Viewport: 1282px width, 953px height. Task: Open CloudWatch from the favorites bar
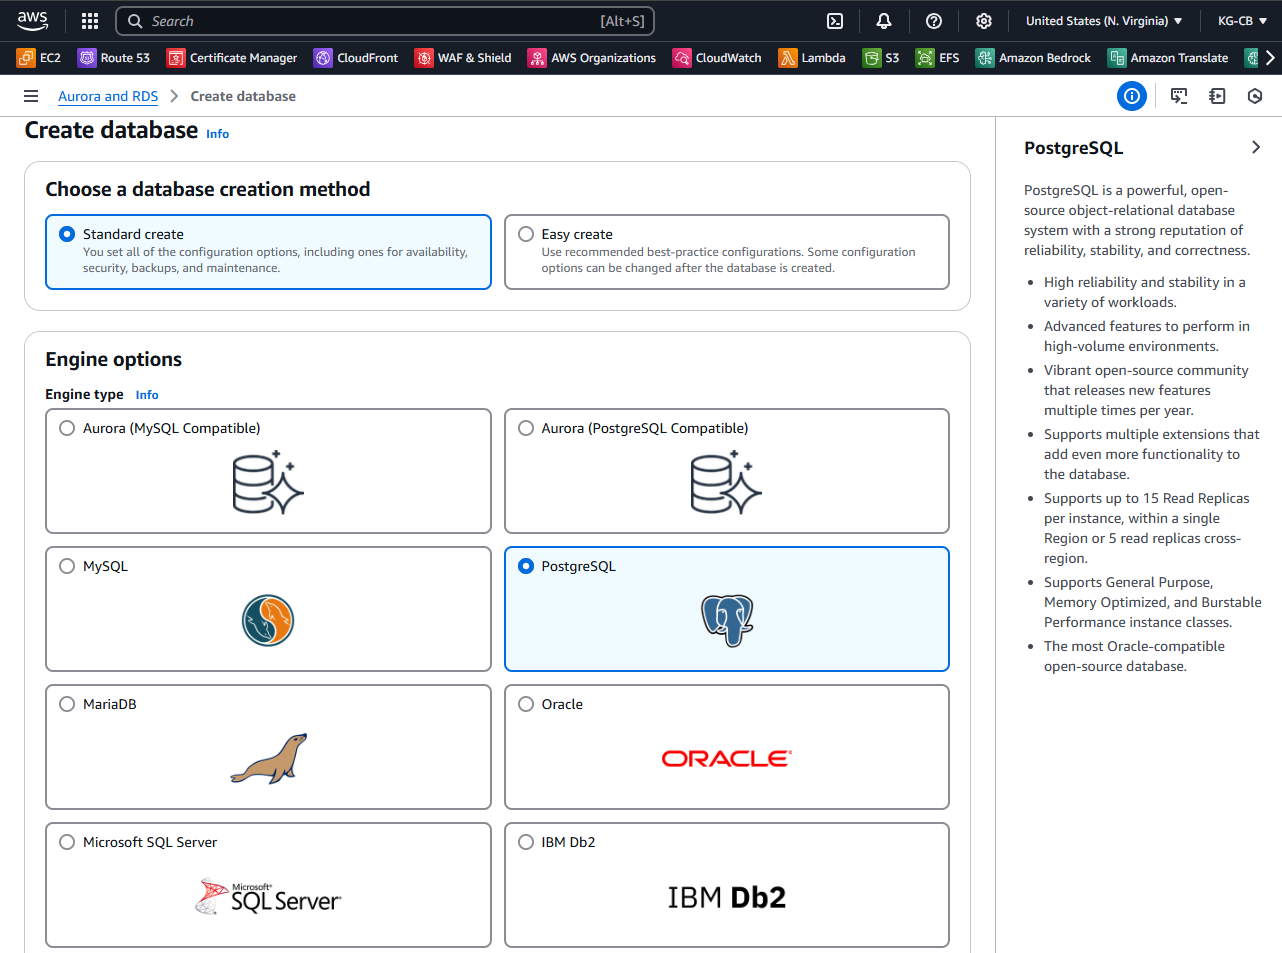click(x=717, y=58)
